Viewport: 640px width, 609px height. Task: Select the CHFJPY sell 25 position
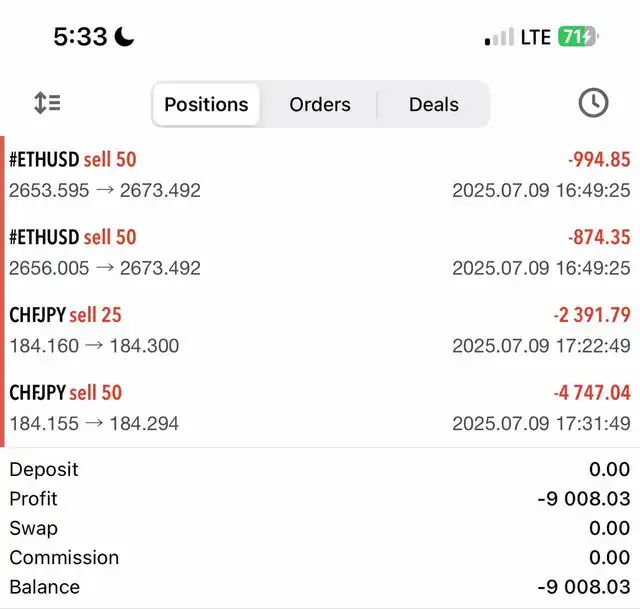pyautogui.click(x=320, y=330)
